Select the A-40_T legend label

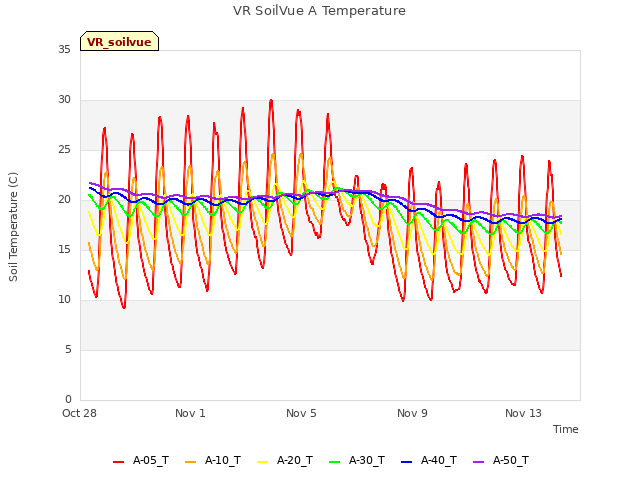tap(439, 460)
